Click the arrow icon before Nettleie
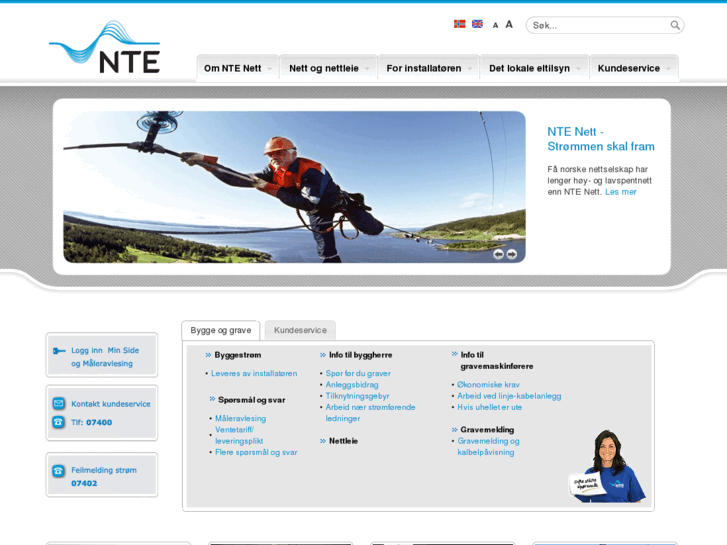727x545 pixels. 323,441
